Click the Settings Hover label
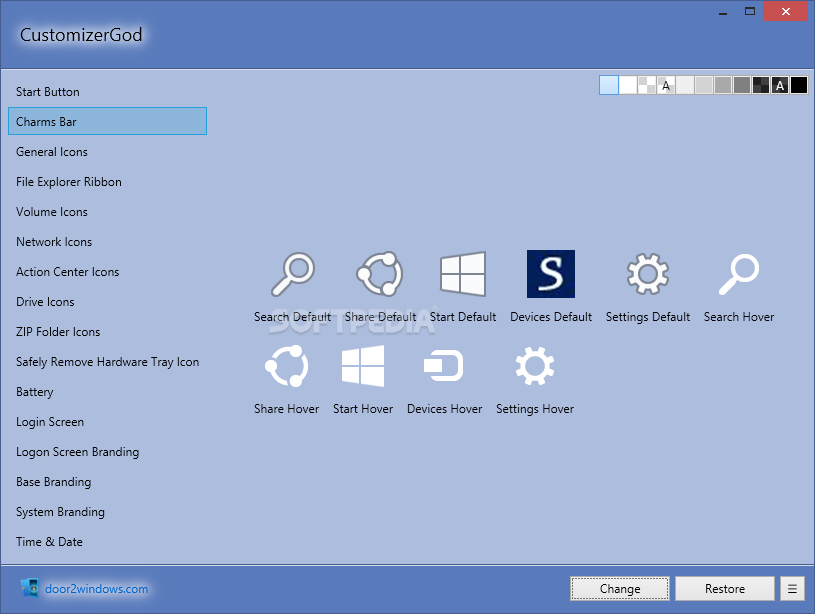Screen dimensions: 815x614 [x=535, y=409]
